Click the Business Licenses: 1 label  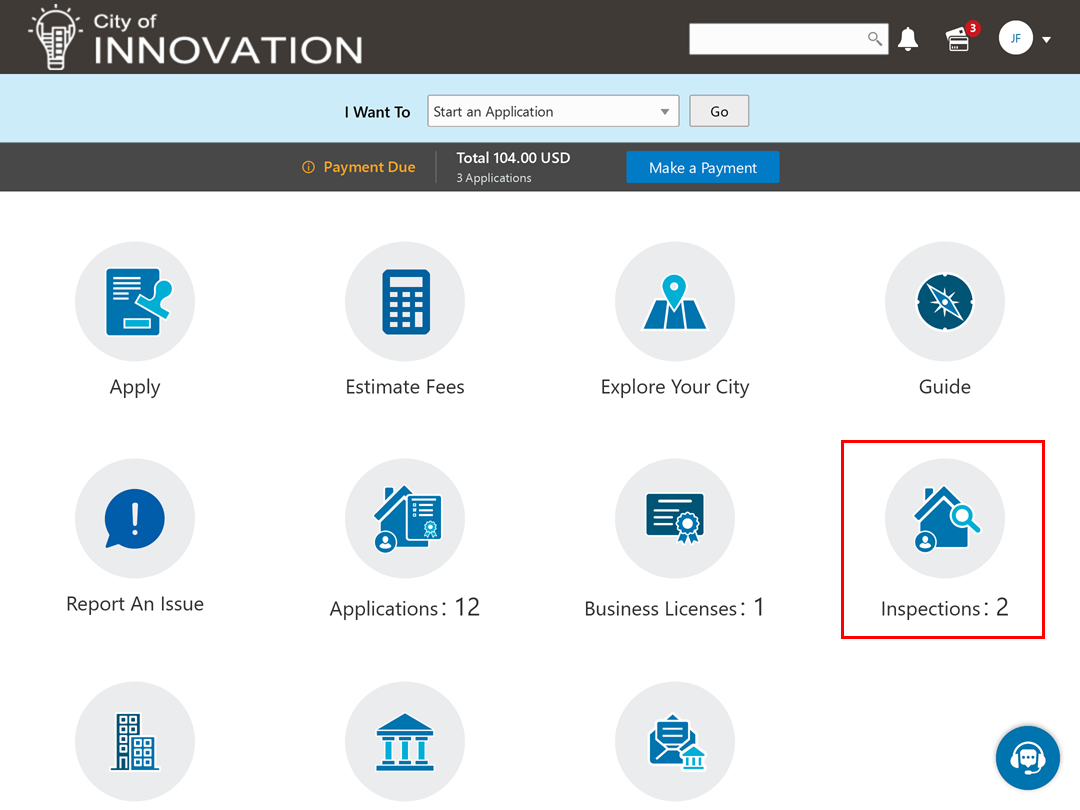coord(675,608)
